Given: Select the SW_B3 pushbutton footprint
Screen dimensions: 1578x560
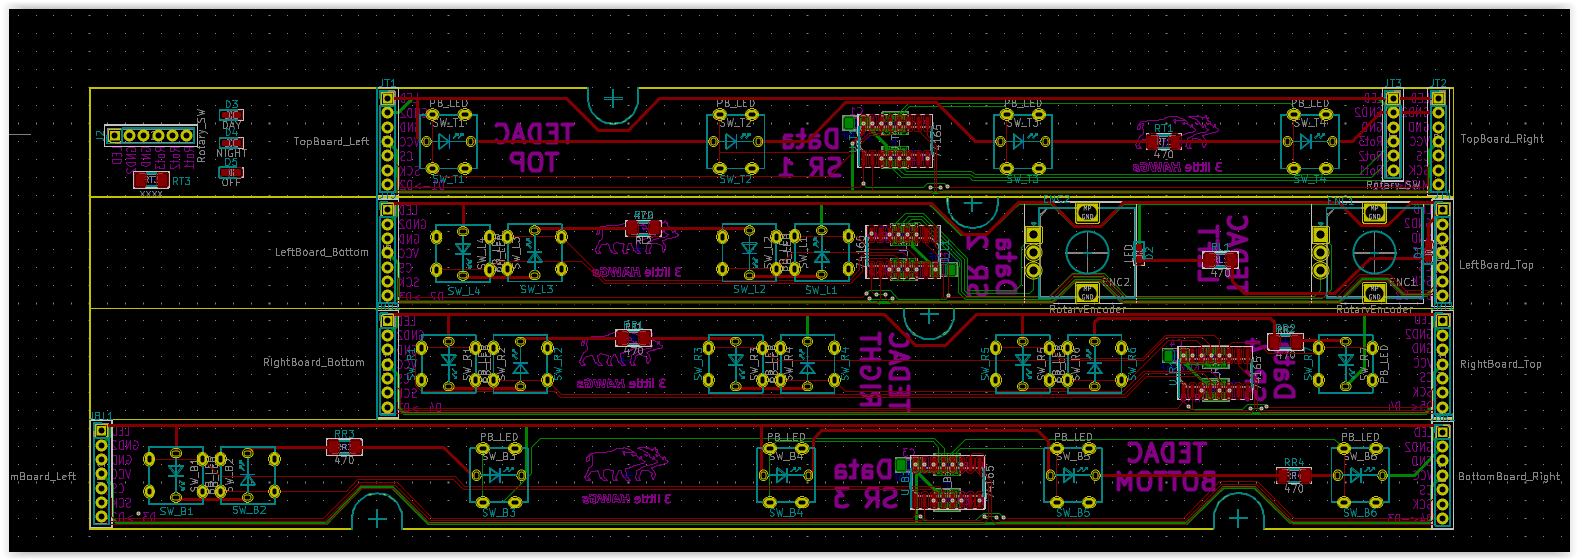Looking at the screenshot, I should point(498,477).
